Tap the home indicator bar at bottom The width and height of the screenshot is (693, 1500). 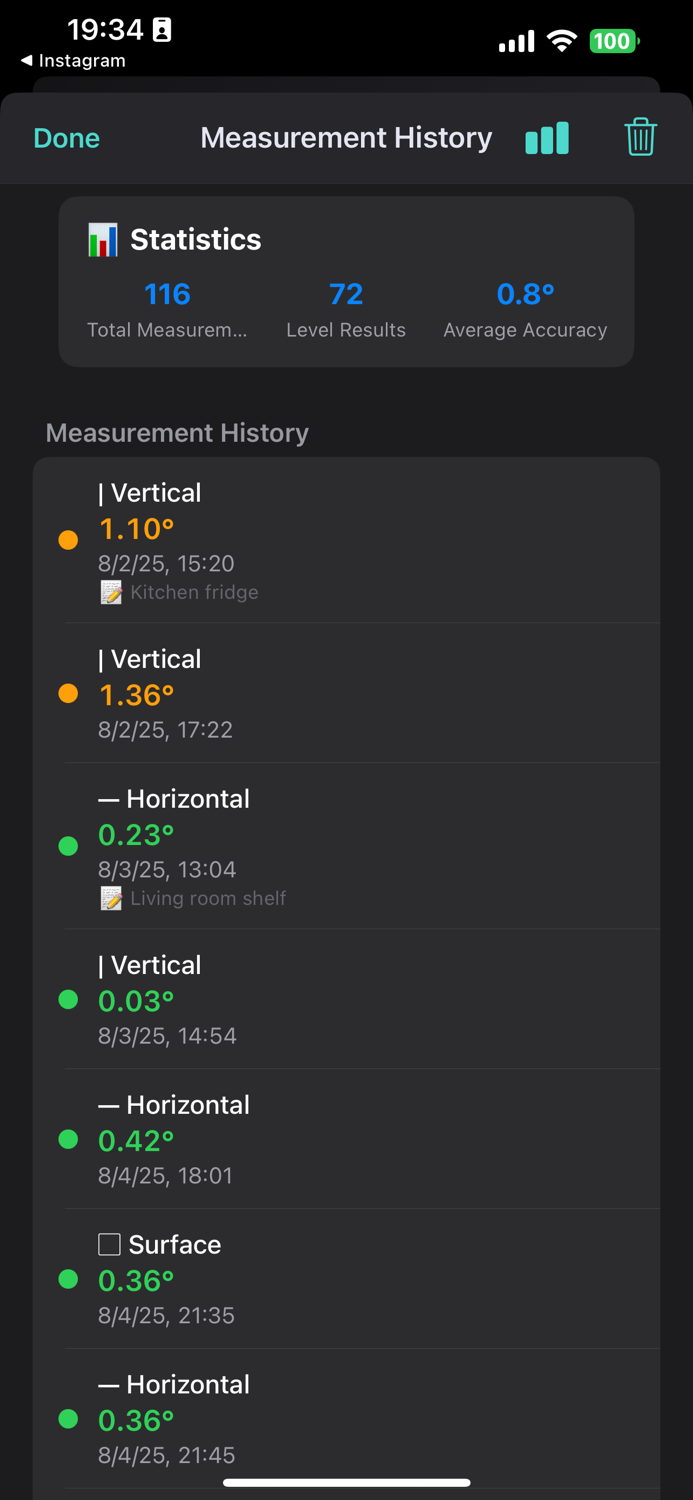tap(346, 1483)
